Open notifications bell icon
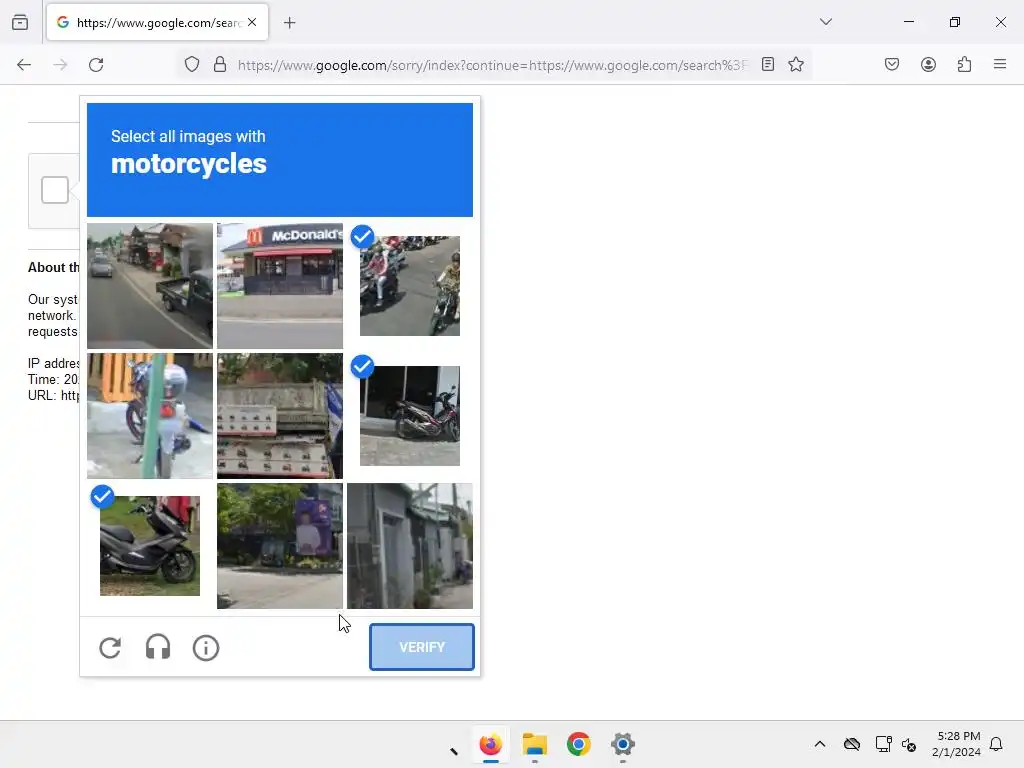The width and height of the screenshot is (1024, 768). coord(996,744)
